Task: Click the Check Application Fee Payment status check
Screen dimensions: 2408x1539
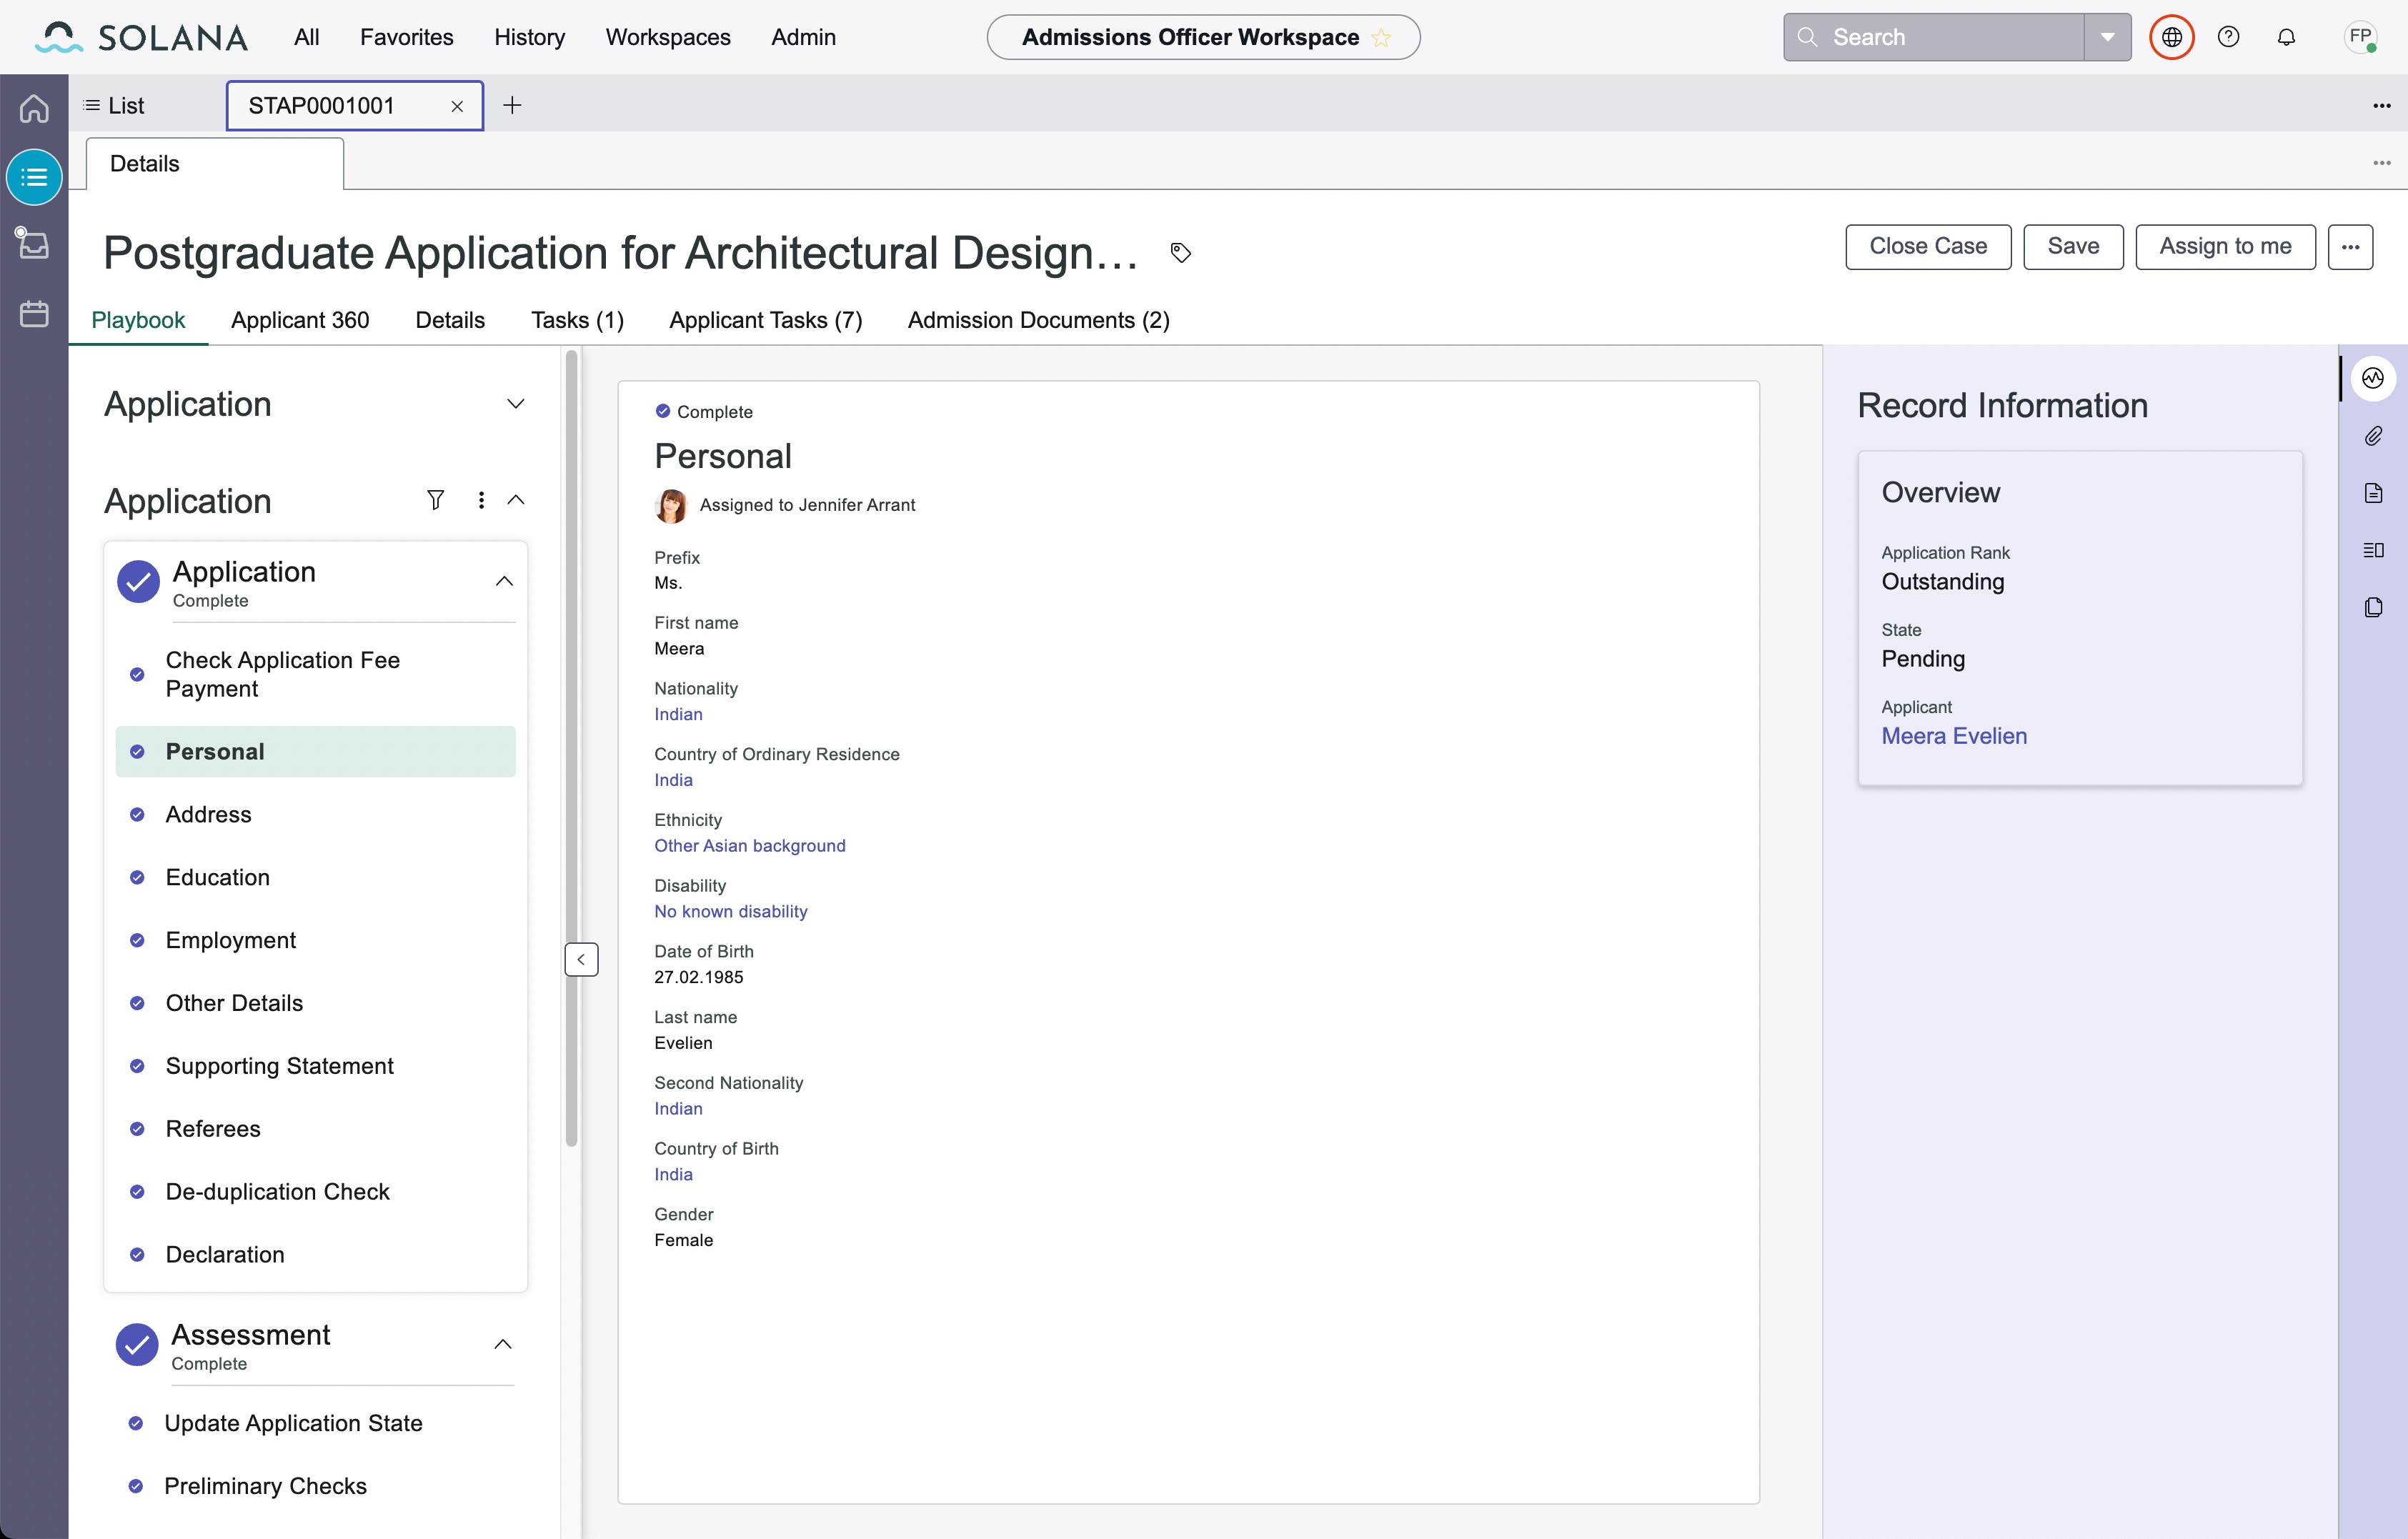Action: click(x=137, y=675)
